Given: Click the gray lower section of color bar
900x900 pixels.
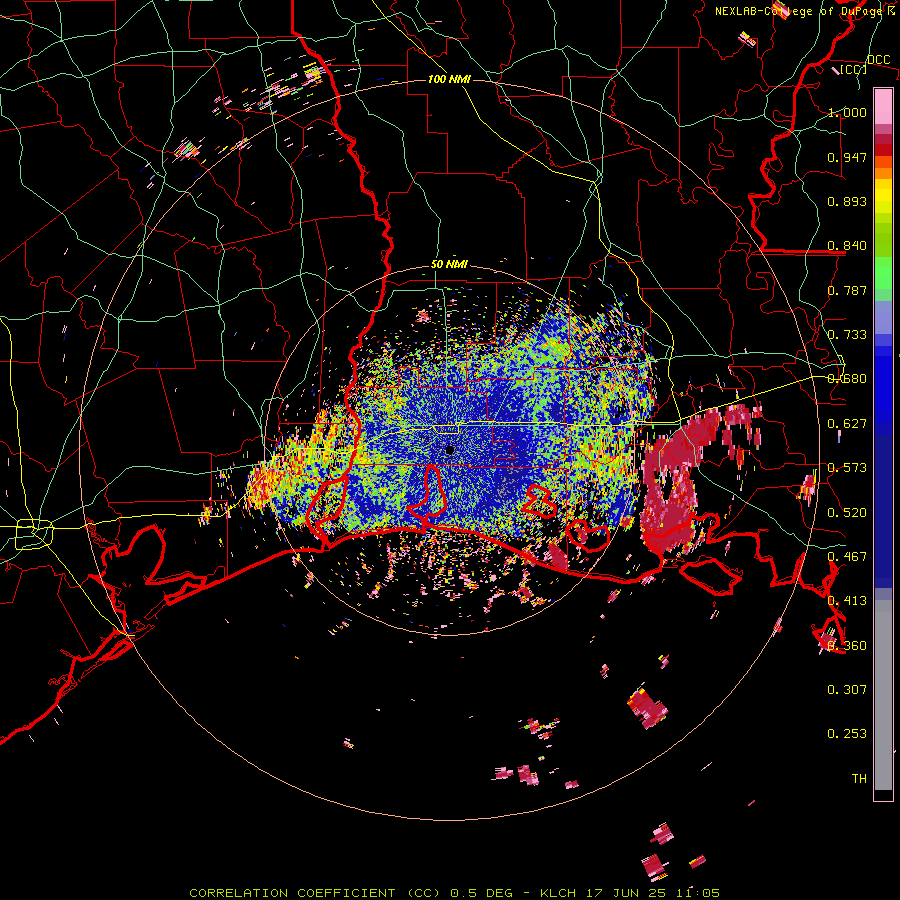Looking at the screenshot, I should click(x=883, y=695).
